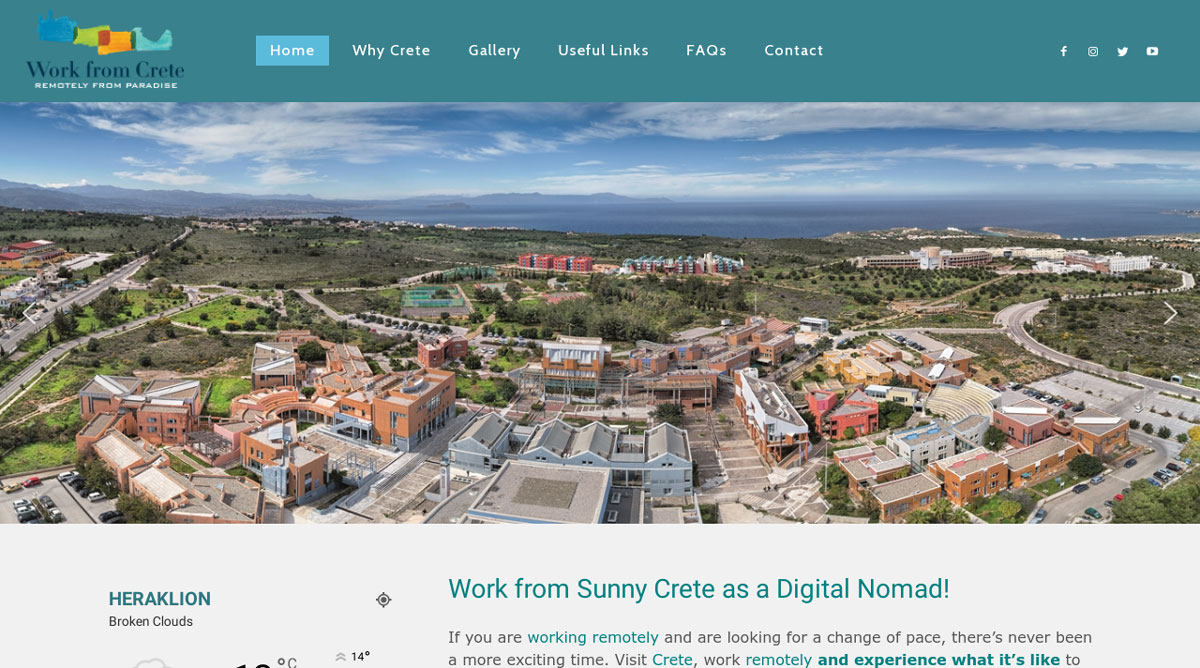Go to next slide with right arrow
1200x668 pixels.
pos(1169,313)
